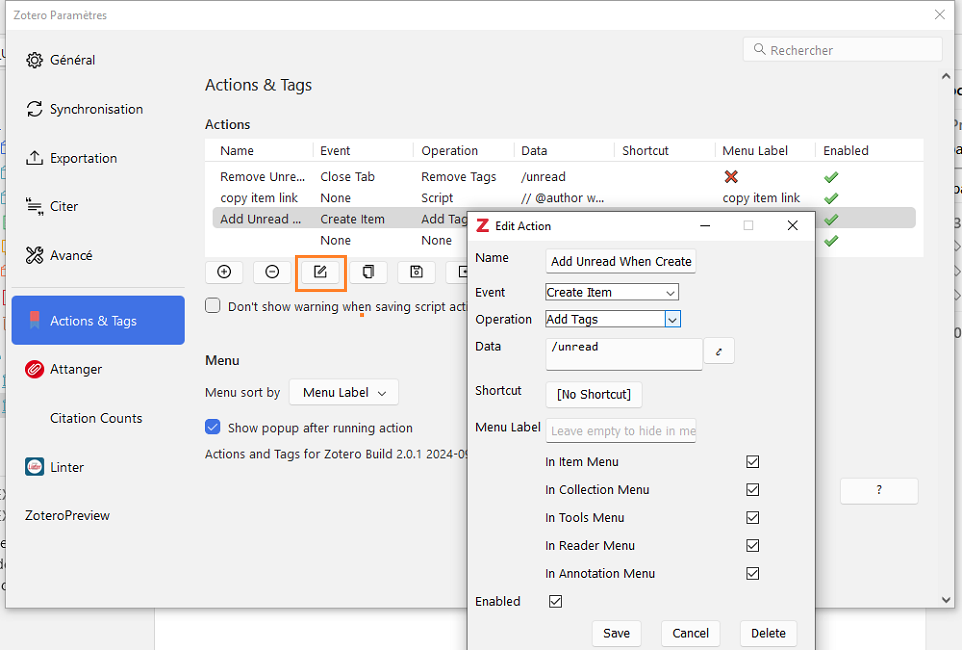The image size is (962, 650).
Task: Click the Zotero Z icon in Edit Action title
Action: pos(483,226)
